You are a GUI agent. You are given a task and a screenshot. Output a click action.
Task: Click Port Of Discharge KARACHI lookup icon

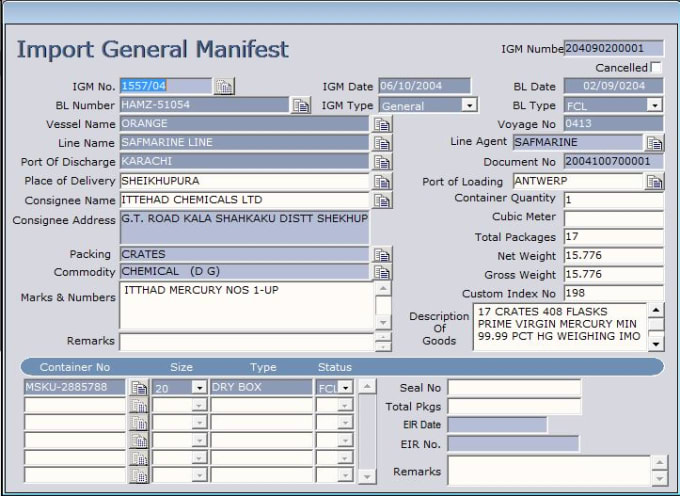point(382,162)
